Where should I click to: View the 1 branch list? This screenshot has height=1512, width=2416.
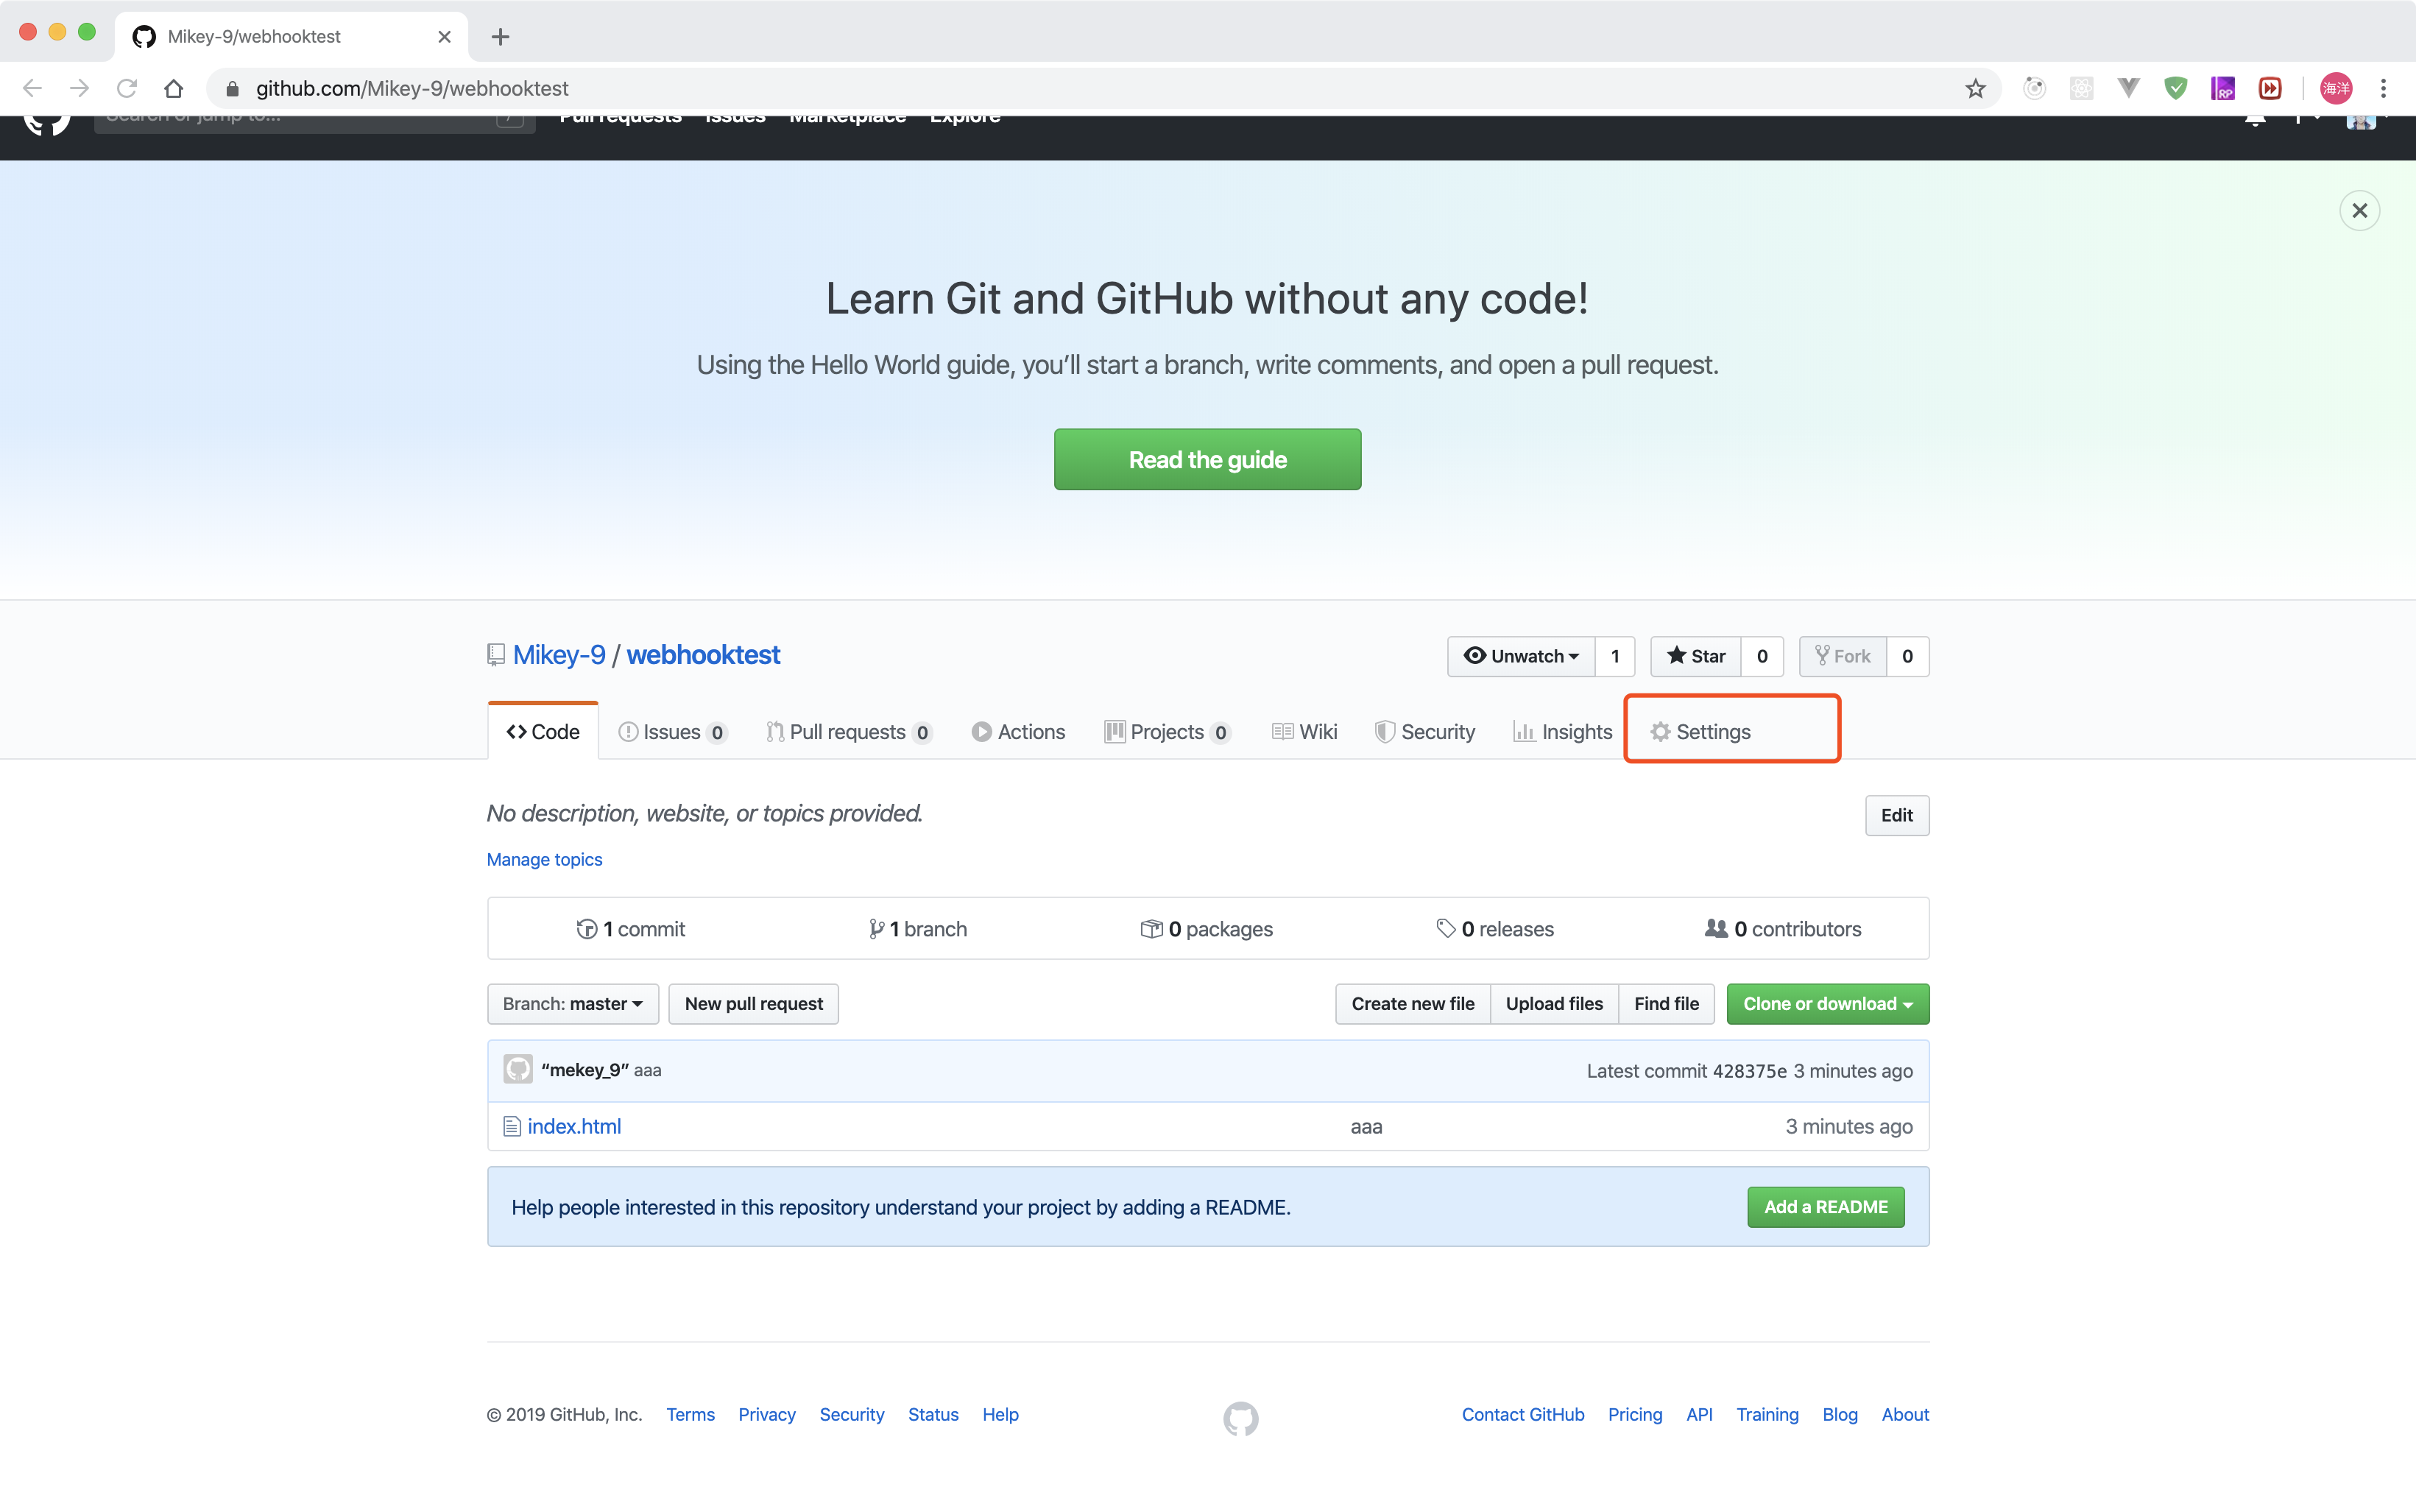coord(918,928)
